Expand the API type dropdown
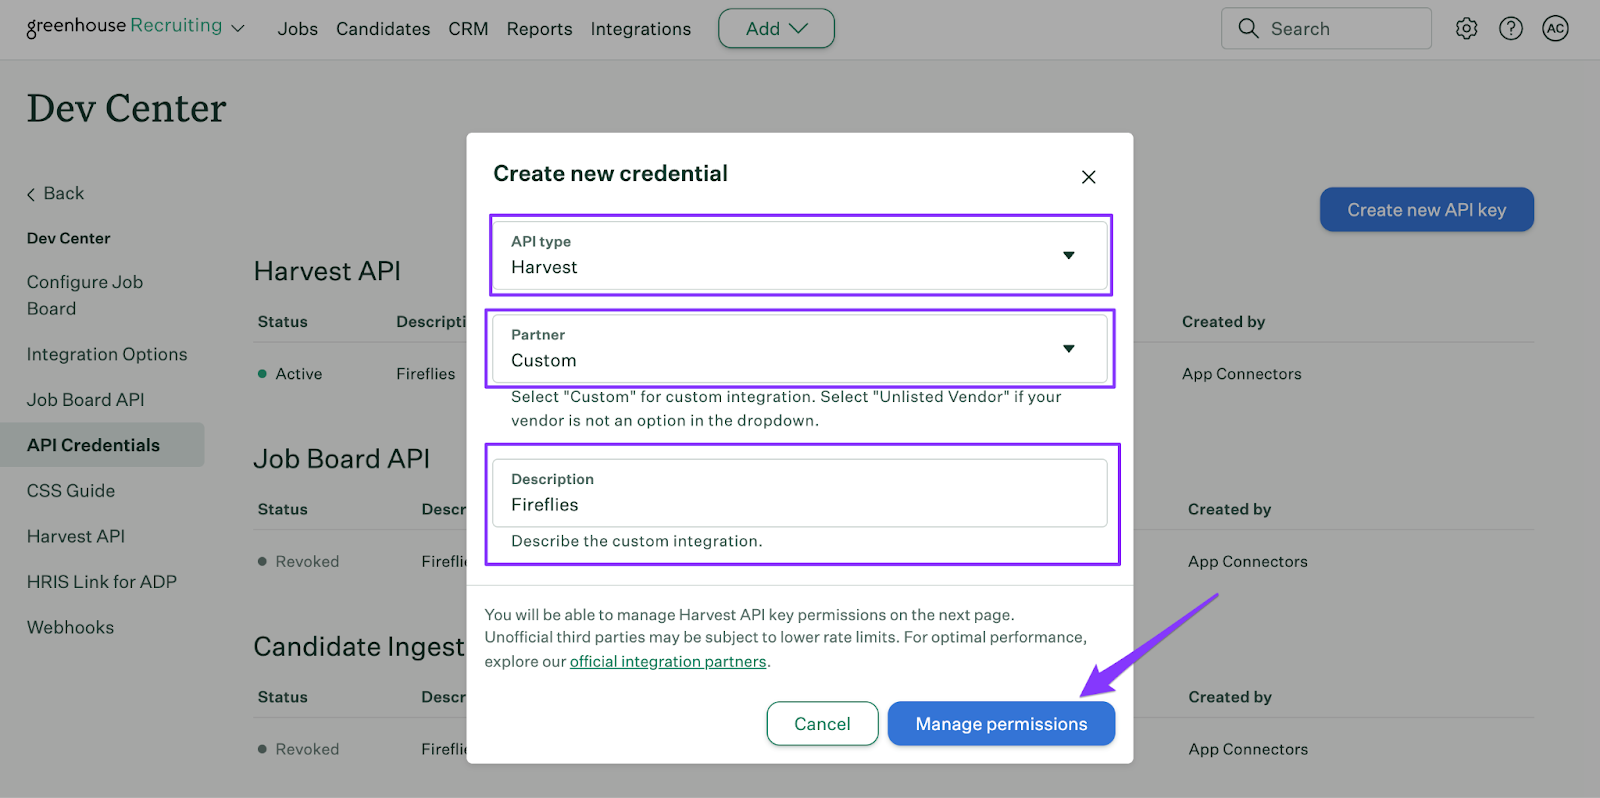 (x=1068, y=255)
